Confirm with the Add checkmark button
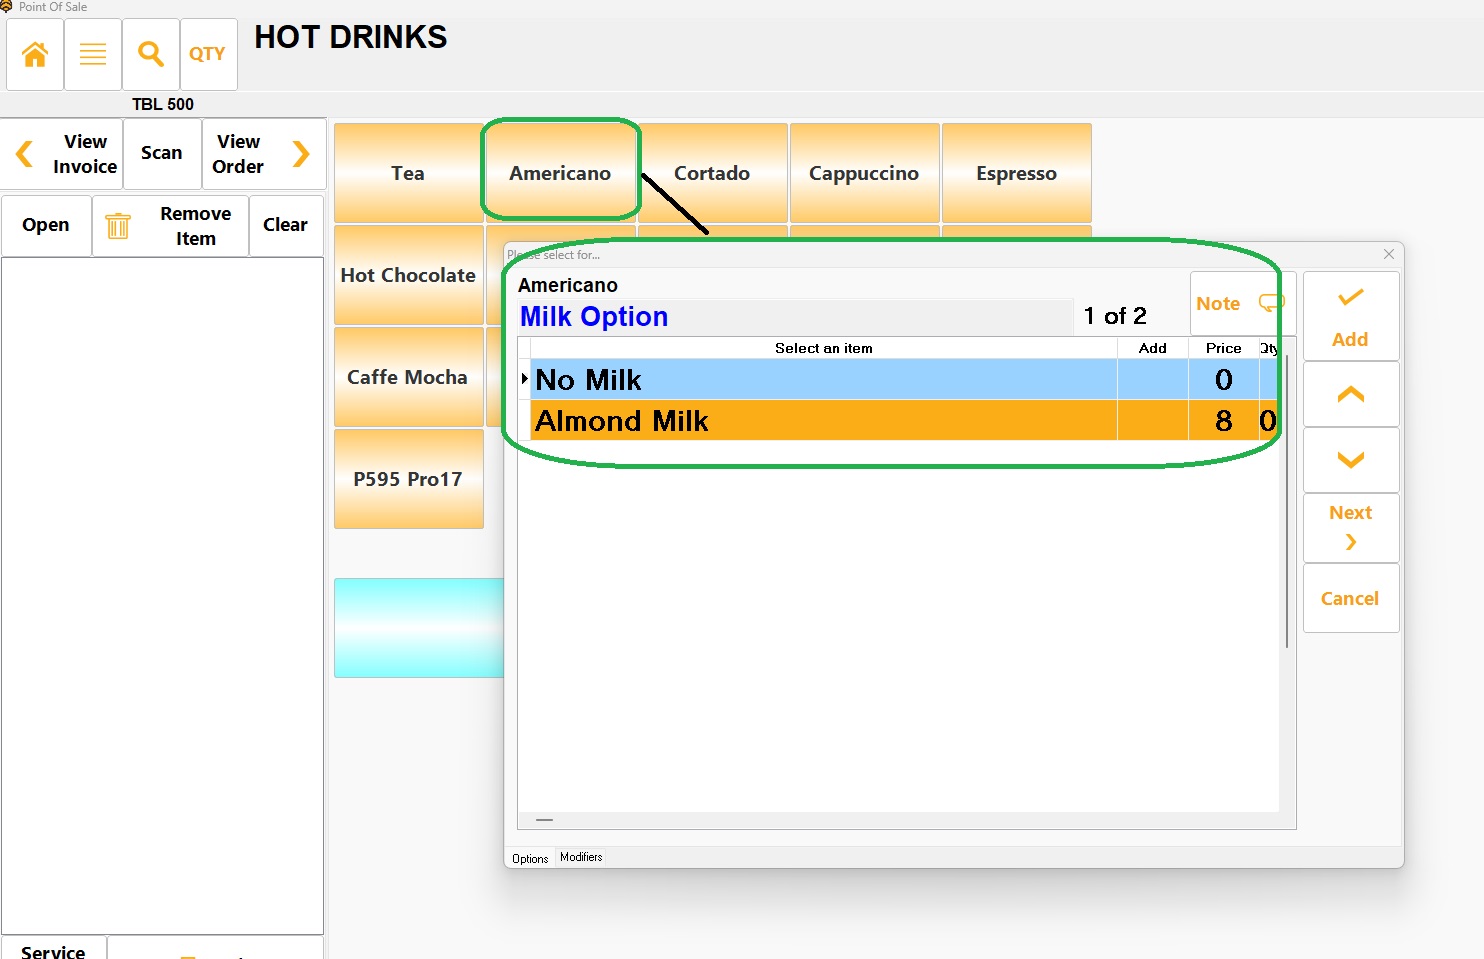1484x959 pixels. pyautogui.click(x=1350, y=316)
